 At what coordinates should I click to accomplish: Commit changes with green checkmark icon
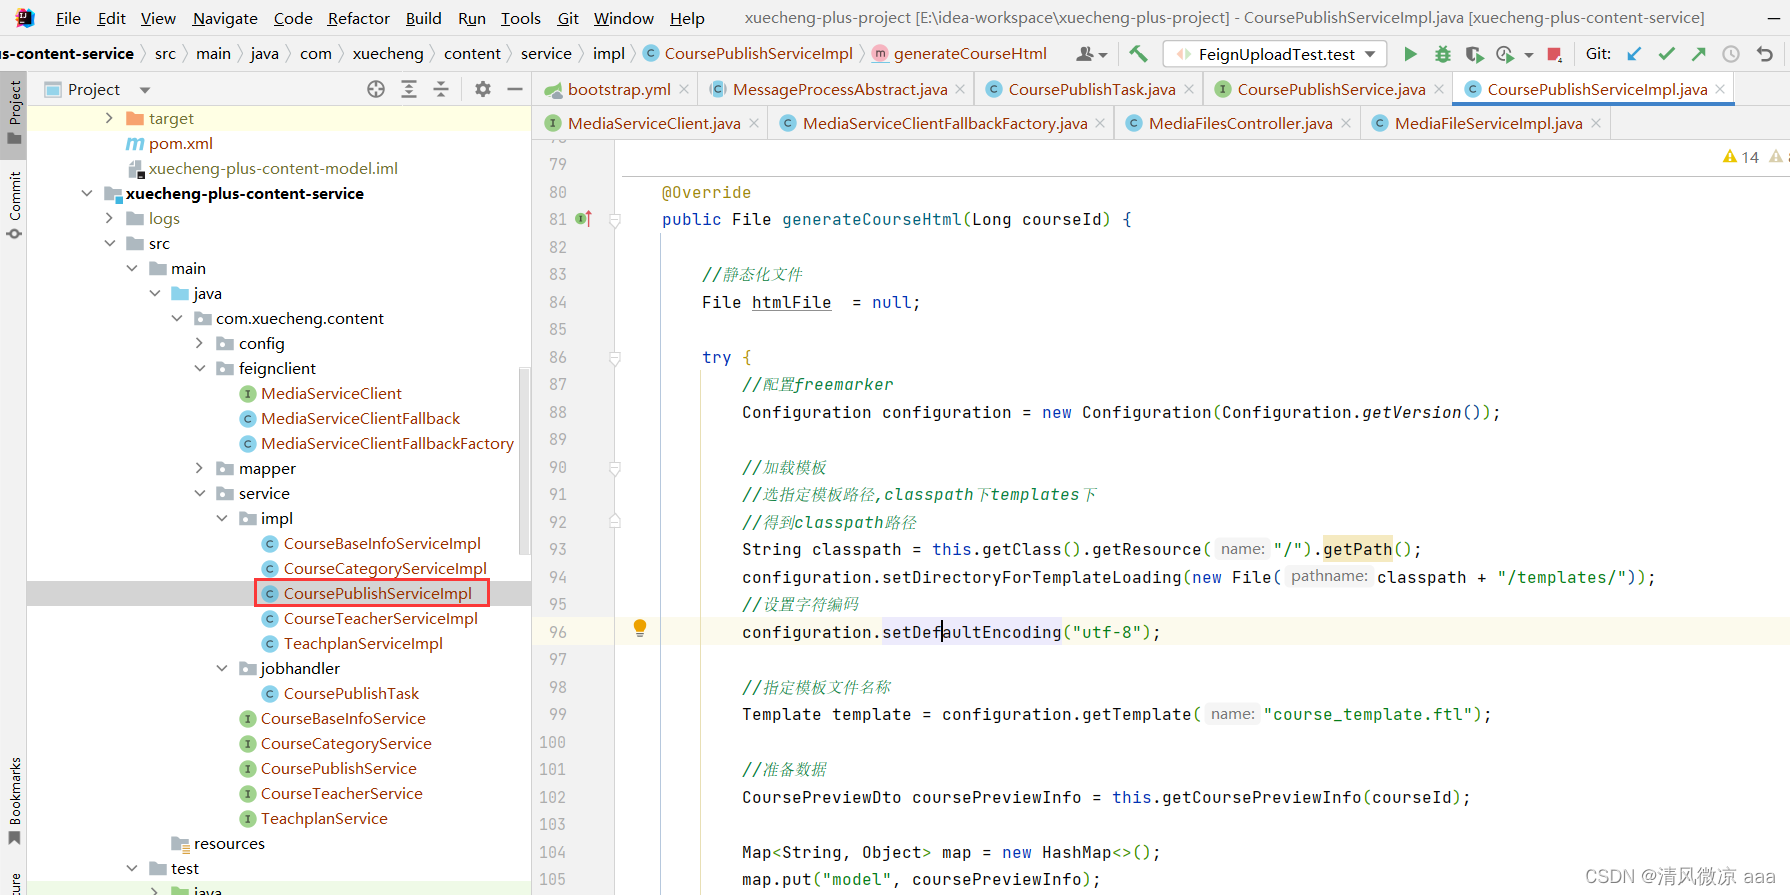click(x=1666, y=54)
